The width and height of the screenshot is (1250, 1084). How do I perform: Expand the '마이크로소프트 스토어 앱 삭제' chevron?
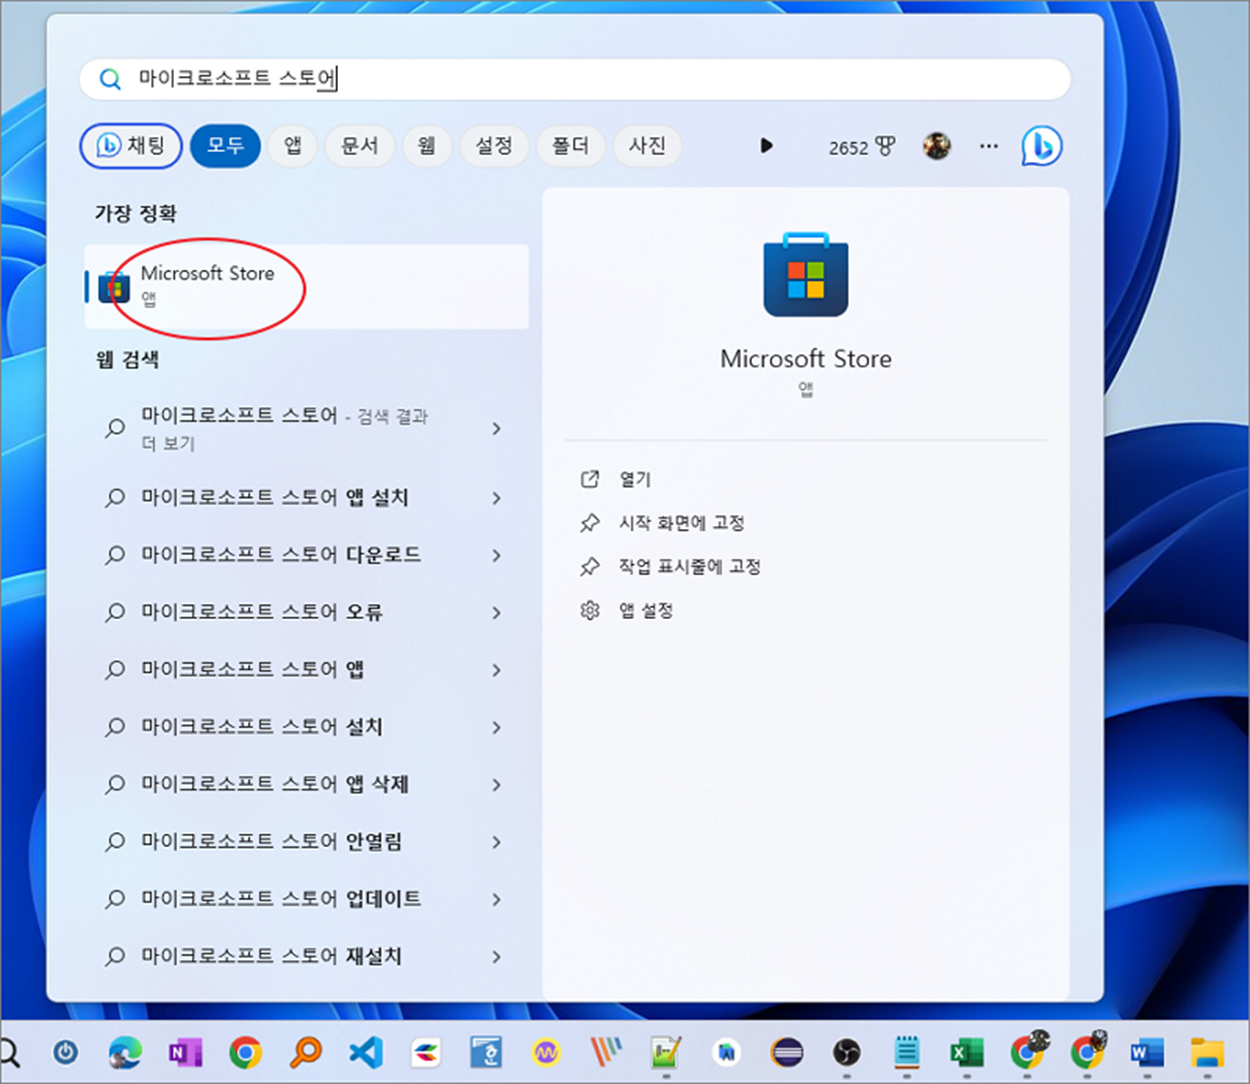click(496, 785)
